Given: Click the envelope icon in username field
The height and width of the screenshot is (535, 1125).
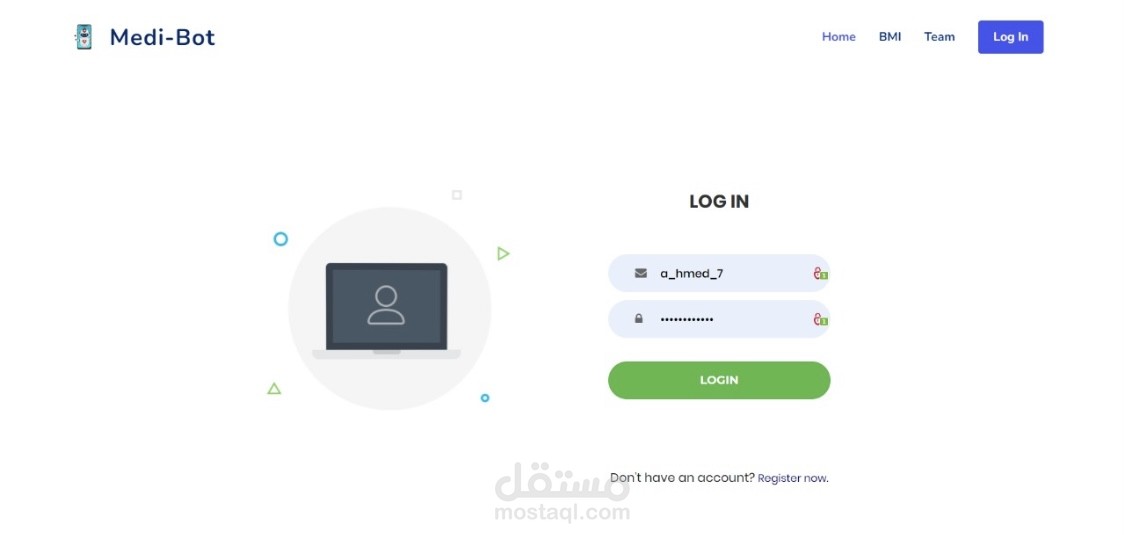Looking at the screenshot, I should pyautogui.click(x=641, y=273).
